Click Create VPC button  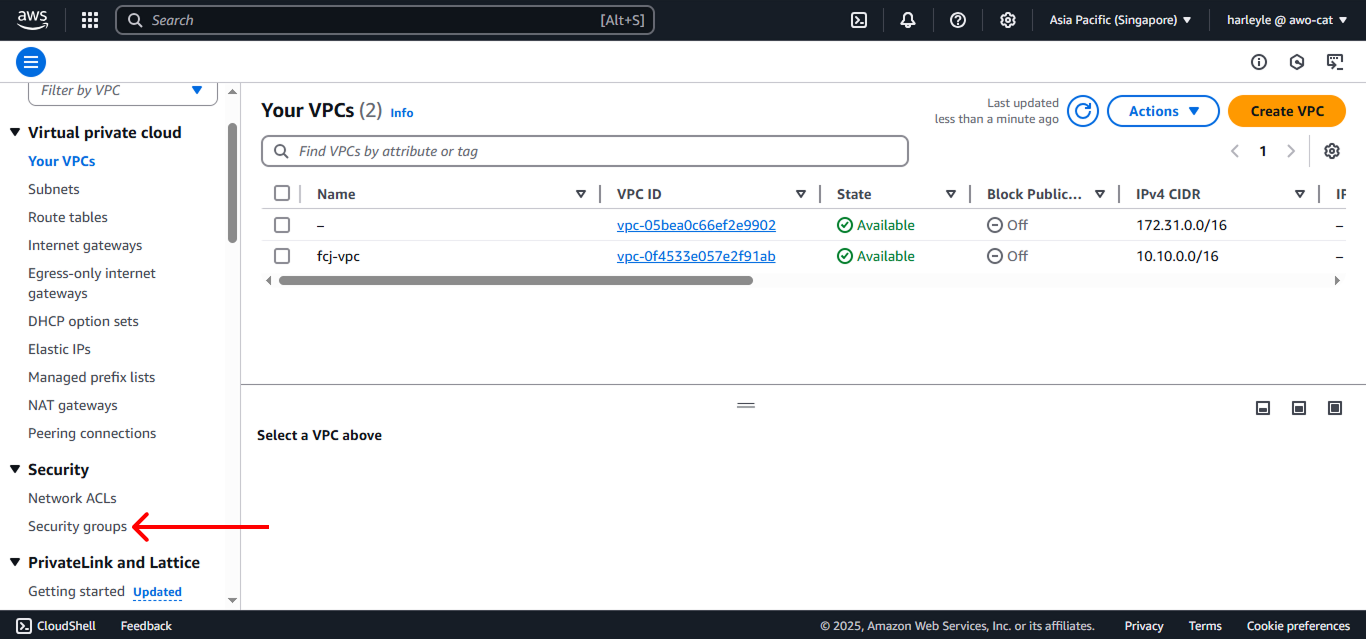1287,111
